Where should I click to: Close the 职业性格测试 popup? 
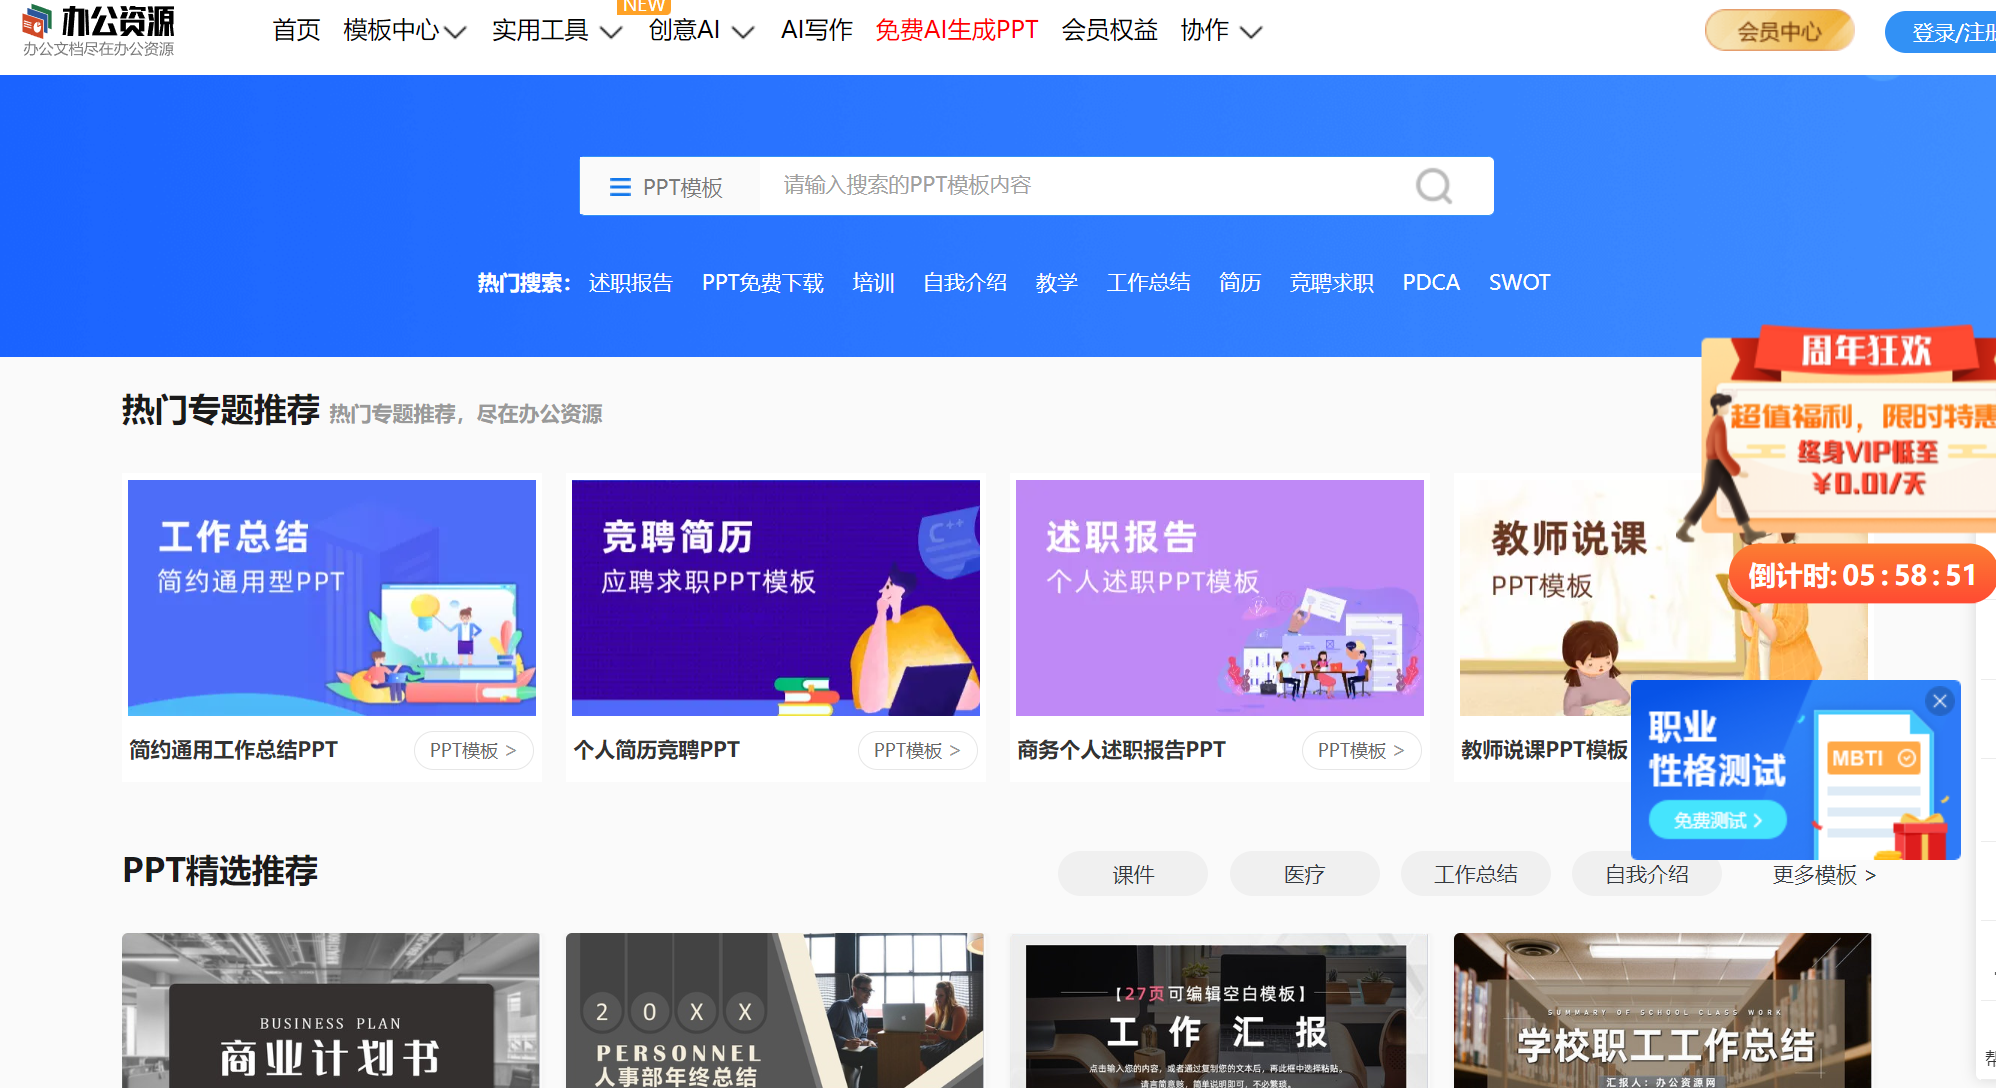click(x=1940, y=700)
